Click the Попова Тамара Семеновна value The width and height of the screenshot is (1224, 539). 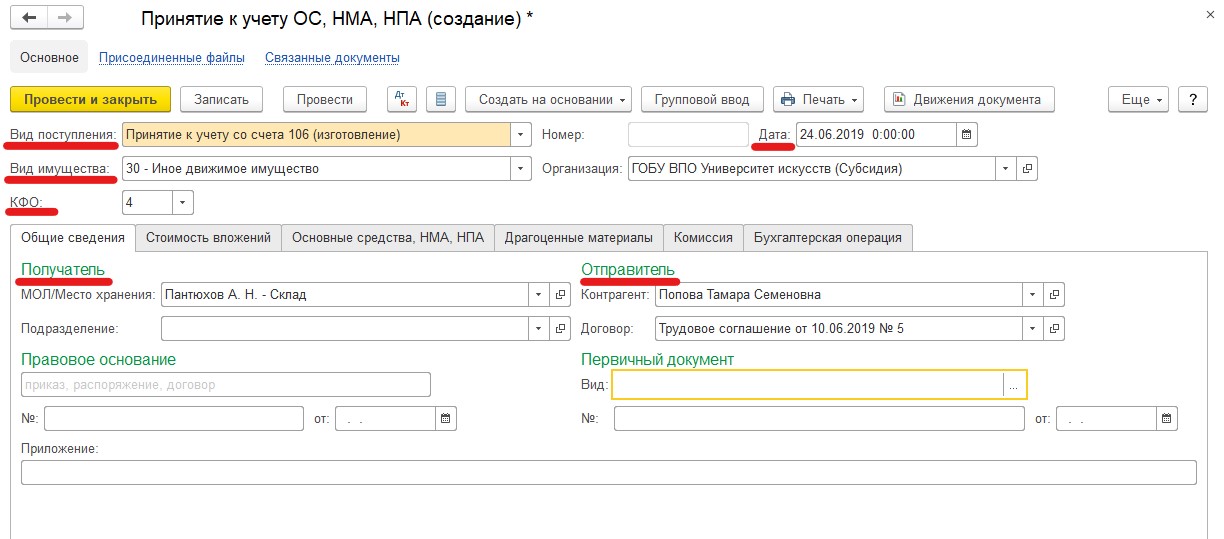pyautogui.click(x=741, y=295)
